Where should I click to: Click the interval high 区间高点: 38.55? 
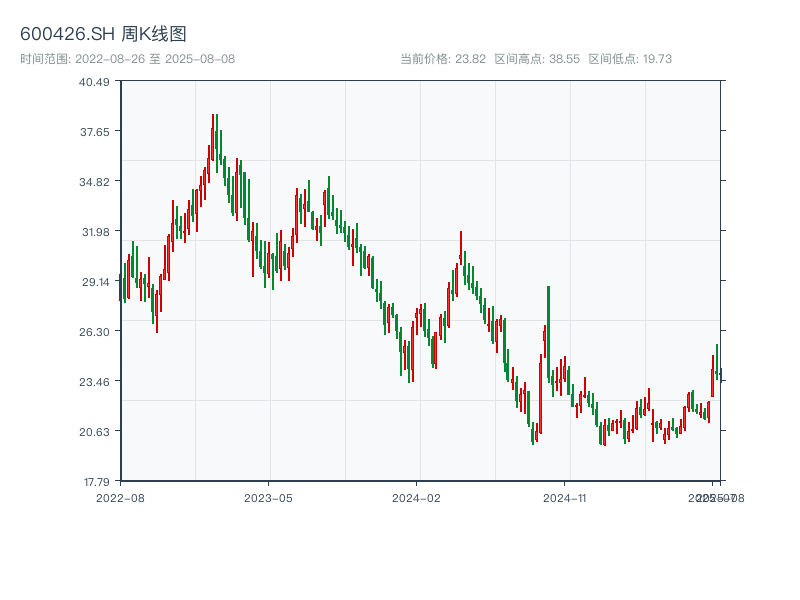537,59
